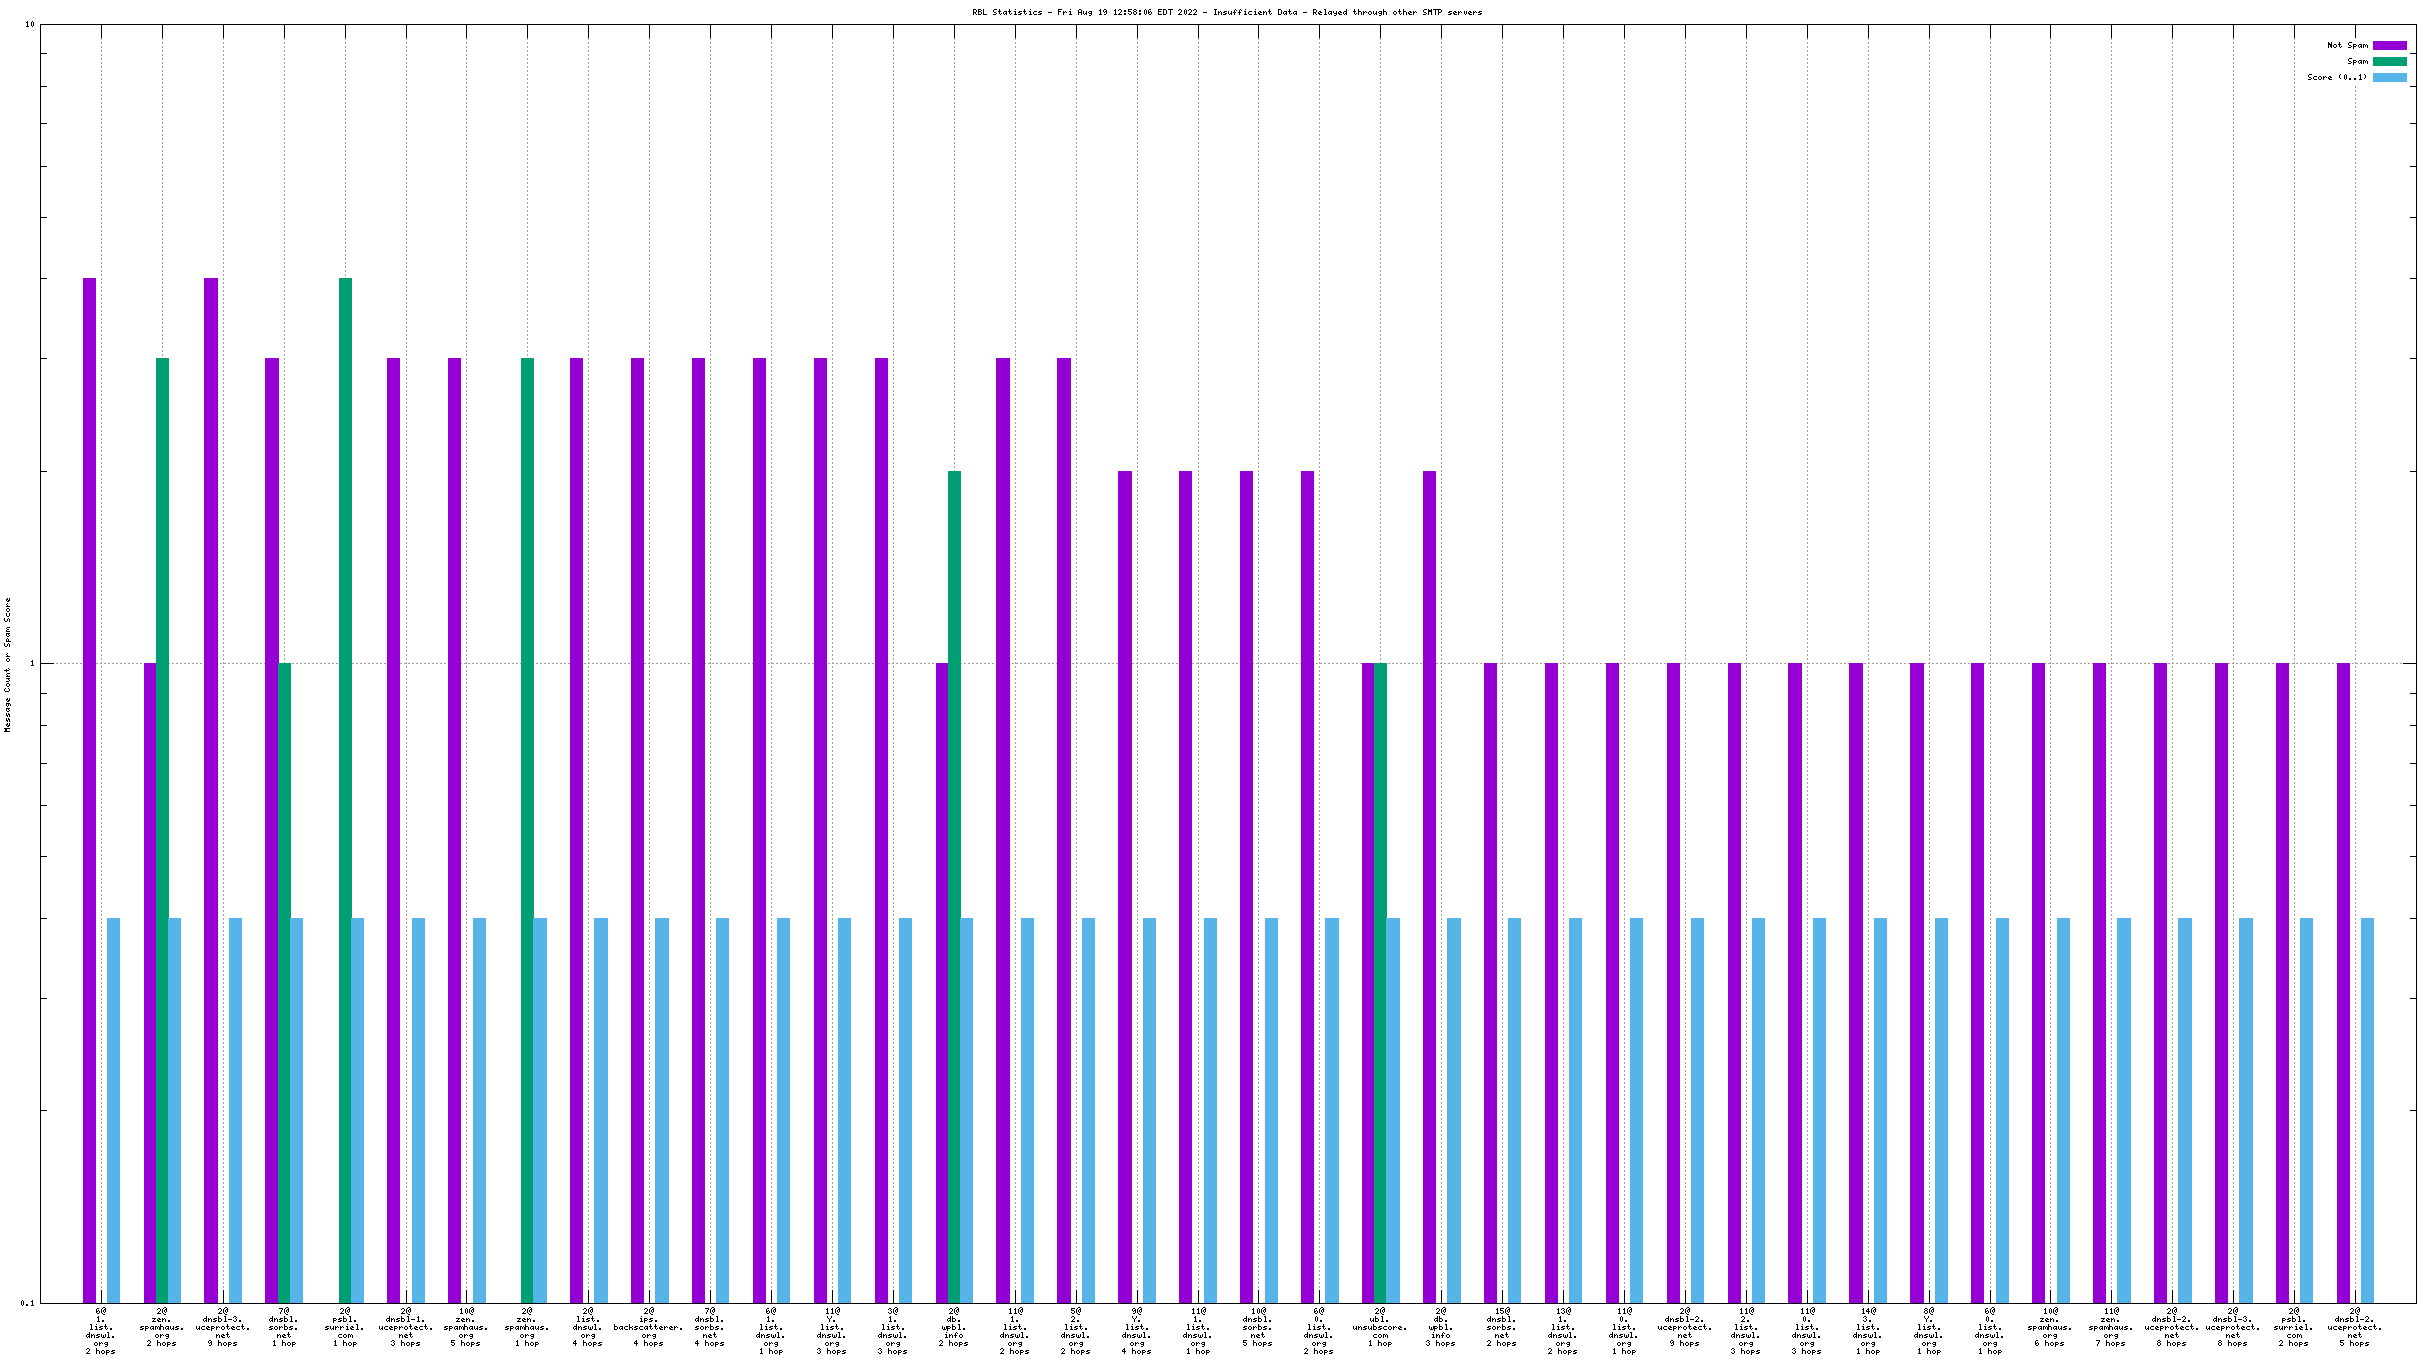Click the purple Not Spam legend swatch

(2389, 45)
